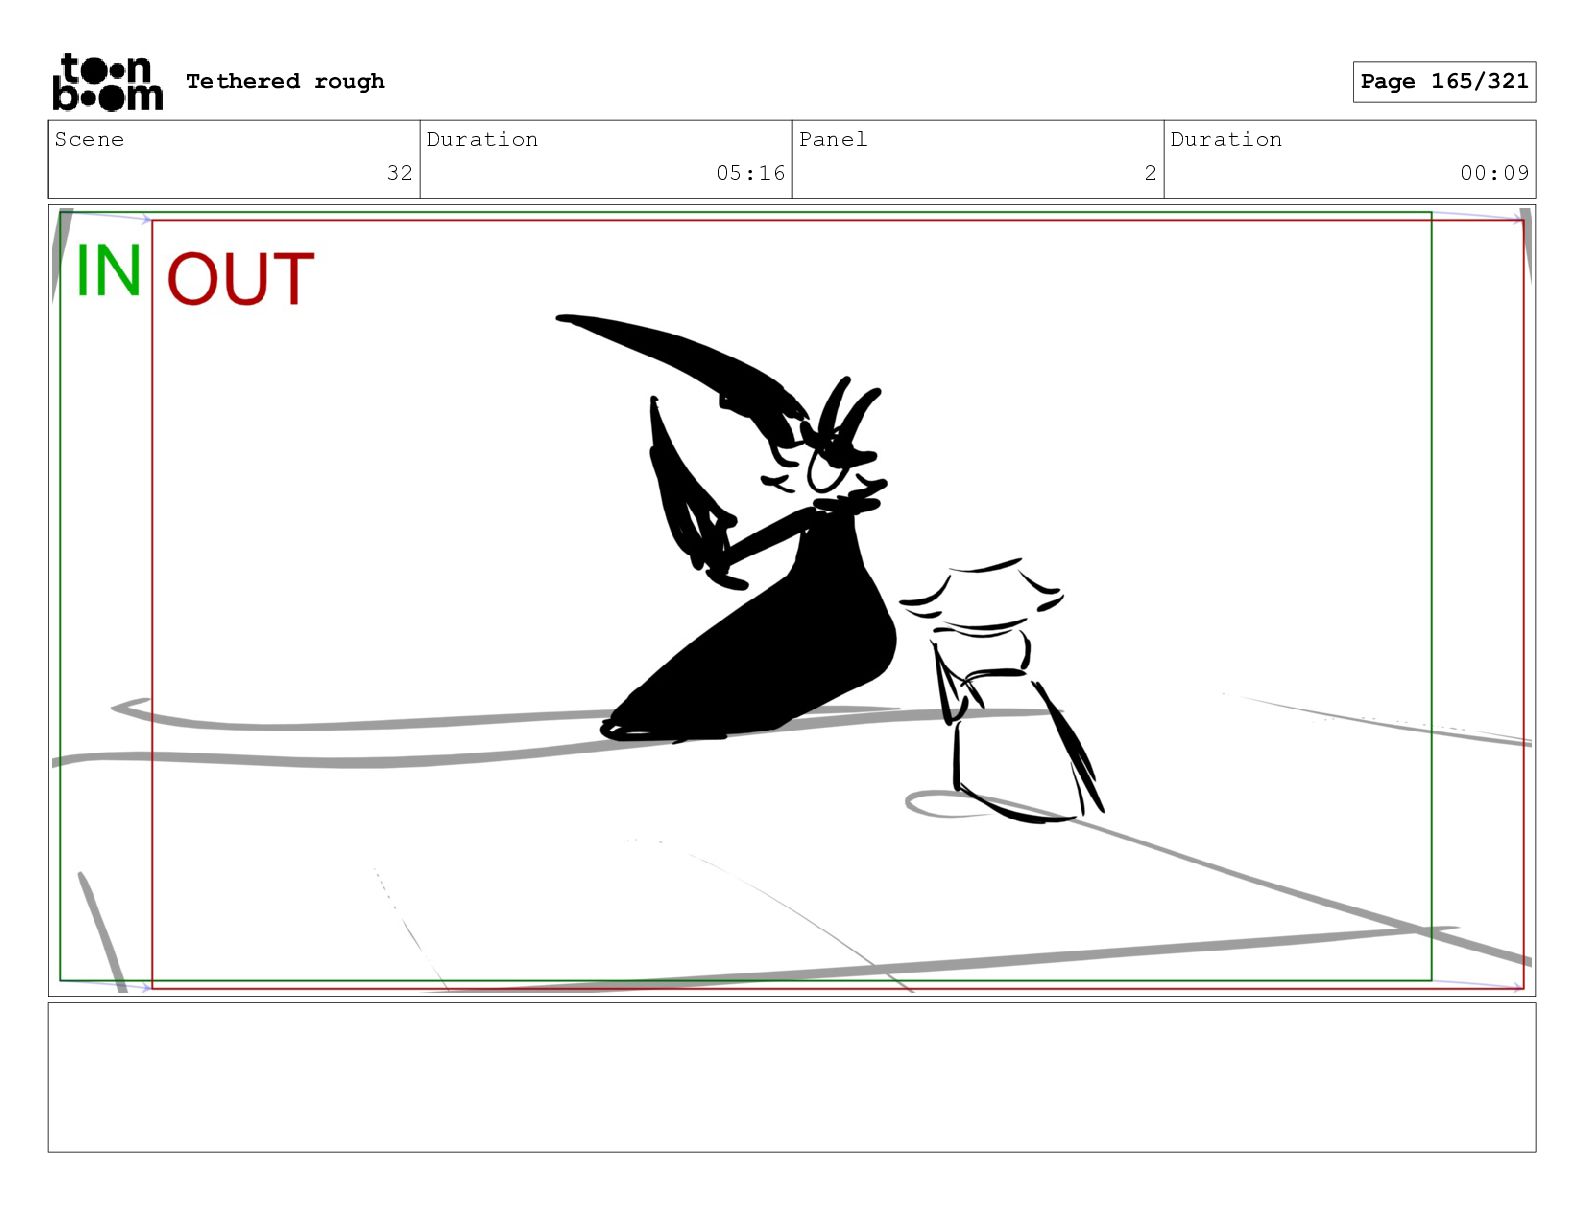Click the scene duration value 05:16
1584x1224 pixels.
coord(750,173)
